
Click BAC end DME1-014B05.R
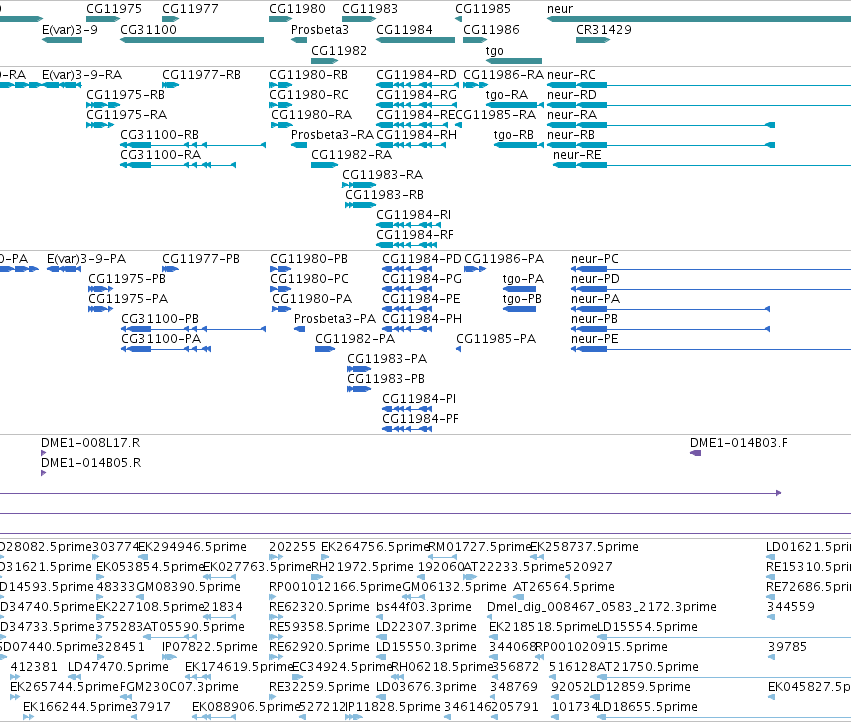(91, 463)
